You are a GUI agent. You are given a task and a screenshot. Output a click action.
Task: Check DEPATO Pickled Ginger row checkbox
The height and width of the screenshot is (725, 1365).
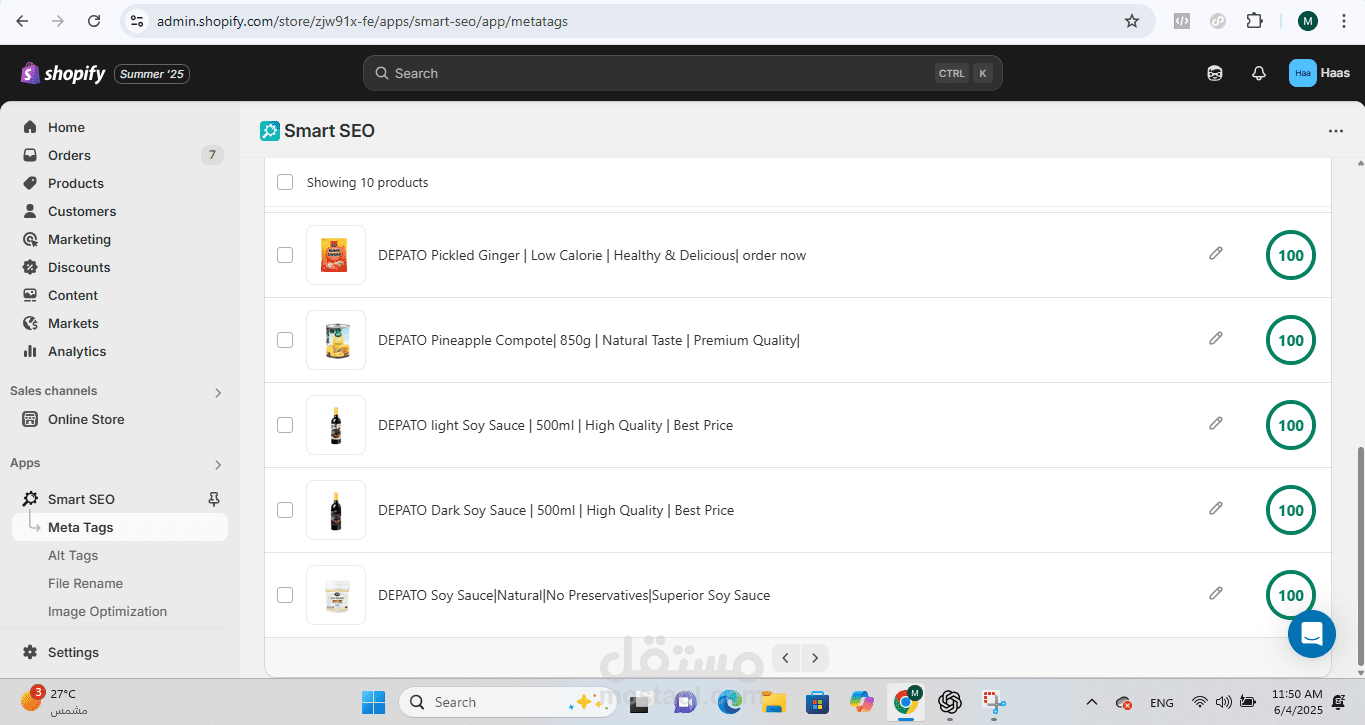pyautogui.click(x=285, y=255)
